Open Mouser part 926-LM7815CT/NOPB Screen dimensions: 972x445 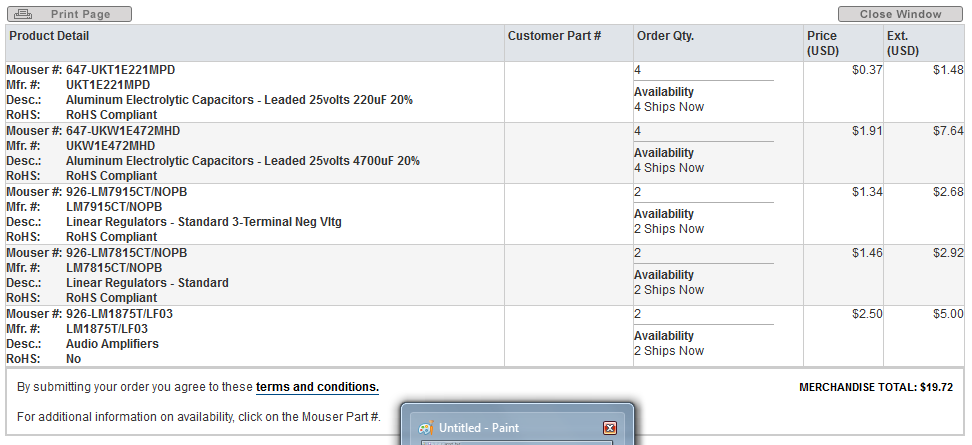[x=126, y=253]
